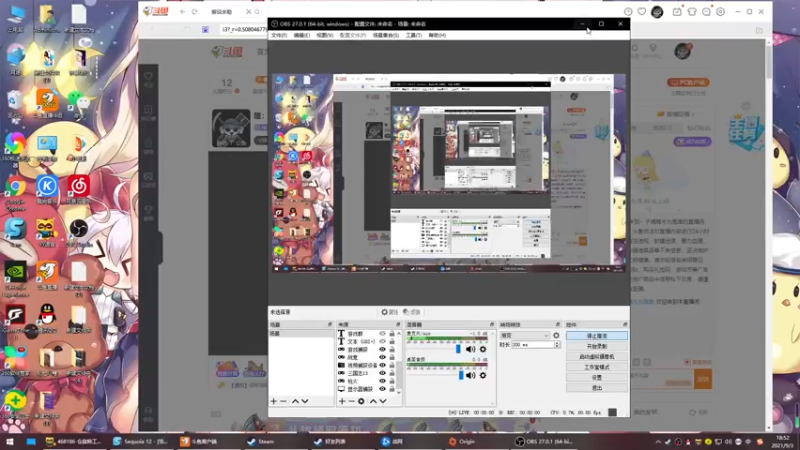Click the browser refresh icon in the background window

(x=194, y=11)
